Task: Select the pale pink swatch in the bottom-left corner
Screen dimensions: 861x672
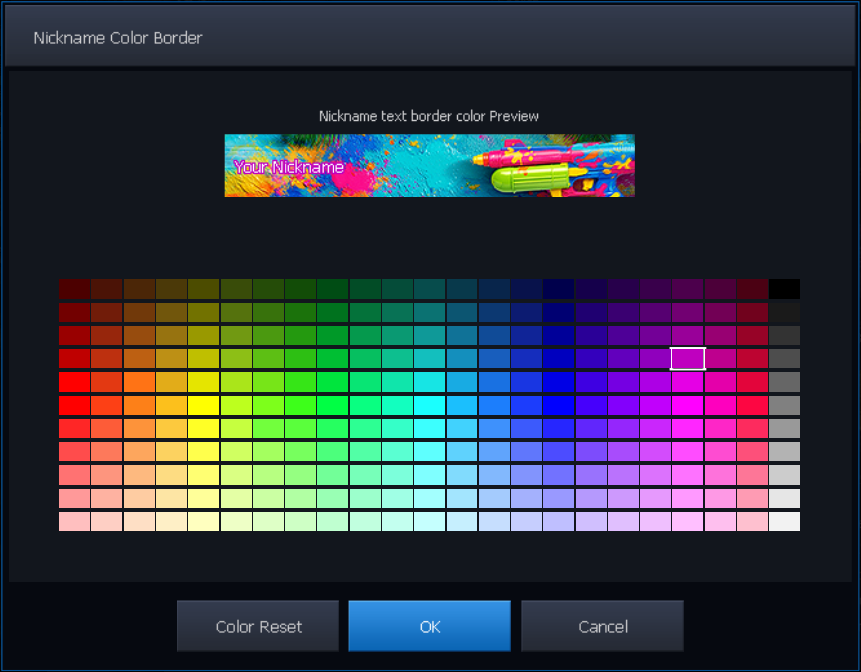Action: (74, 521)
